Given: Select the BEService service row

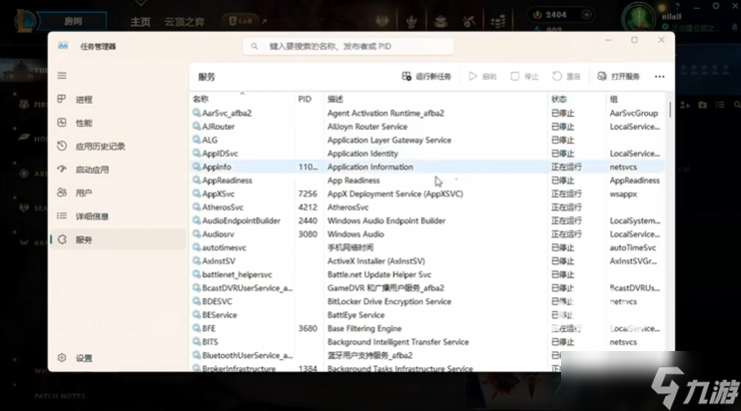Looking at the screenshot, I should [x=427, y=315].
